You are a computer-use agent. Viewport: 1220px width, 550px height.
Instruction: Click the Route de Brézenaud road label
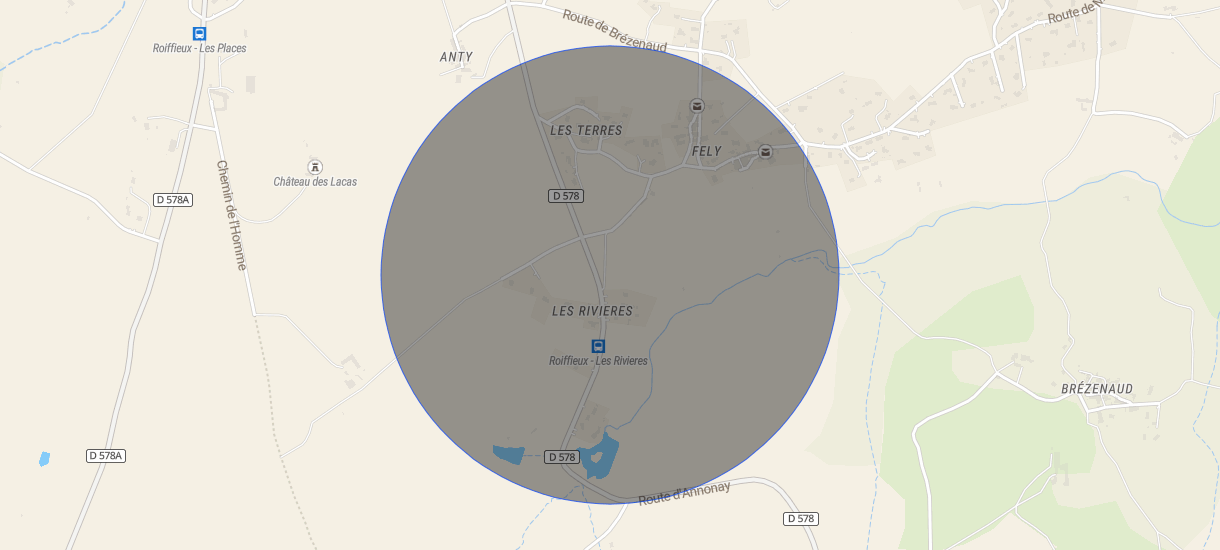tap(615, 32)
